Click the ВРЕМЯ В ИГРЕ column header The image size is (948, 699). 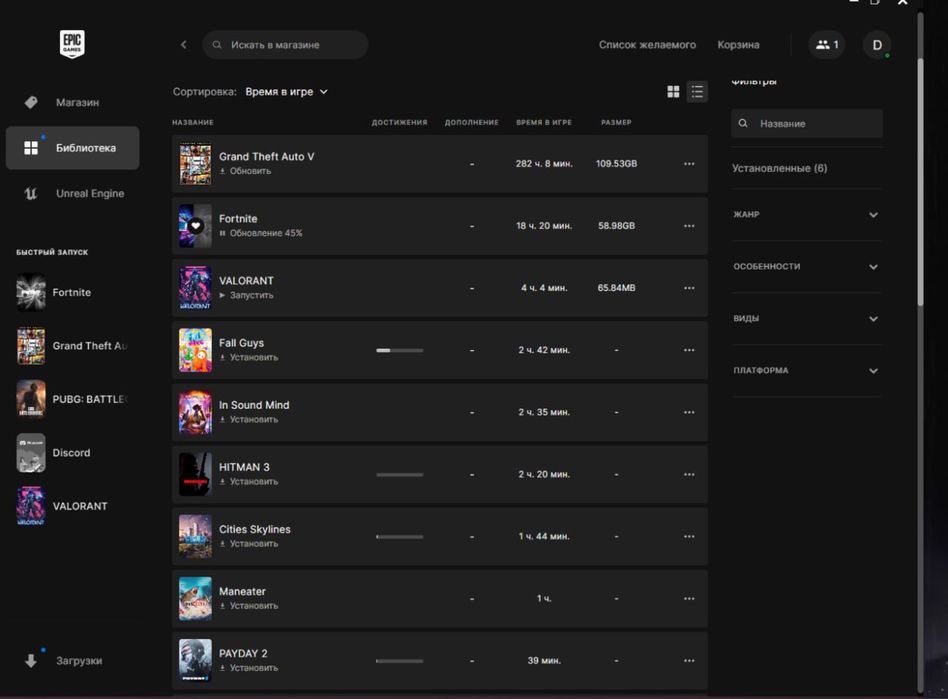tap(544, 122)
